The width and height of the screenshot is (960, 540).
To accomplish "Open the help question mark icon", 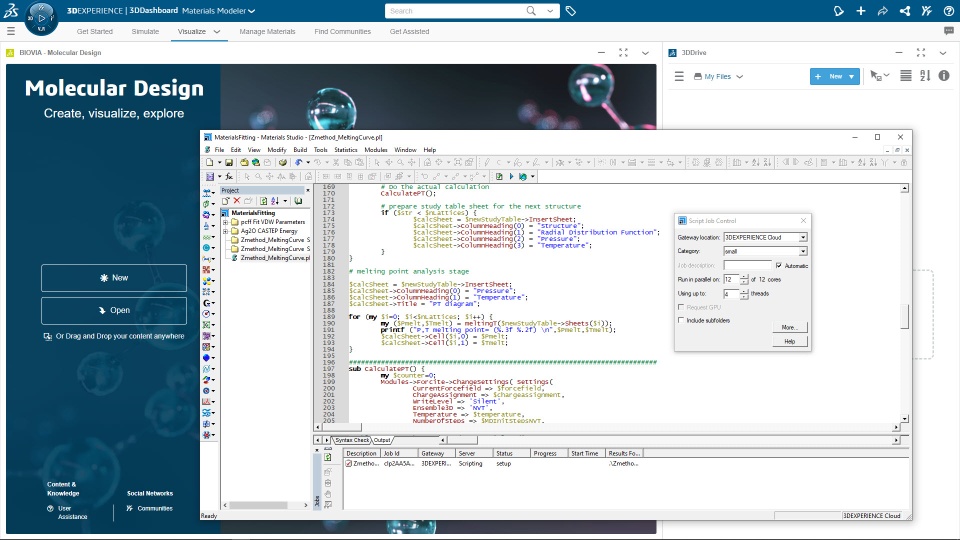I will tap(948, 11).
